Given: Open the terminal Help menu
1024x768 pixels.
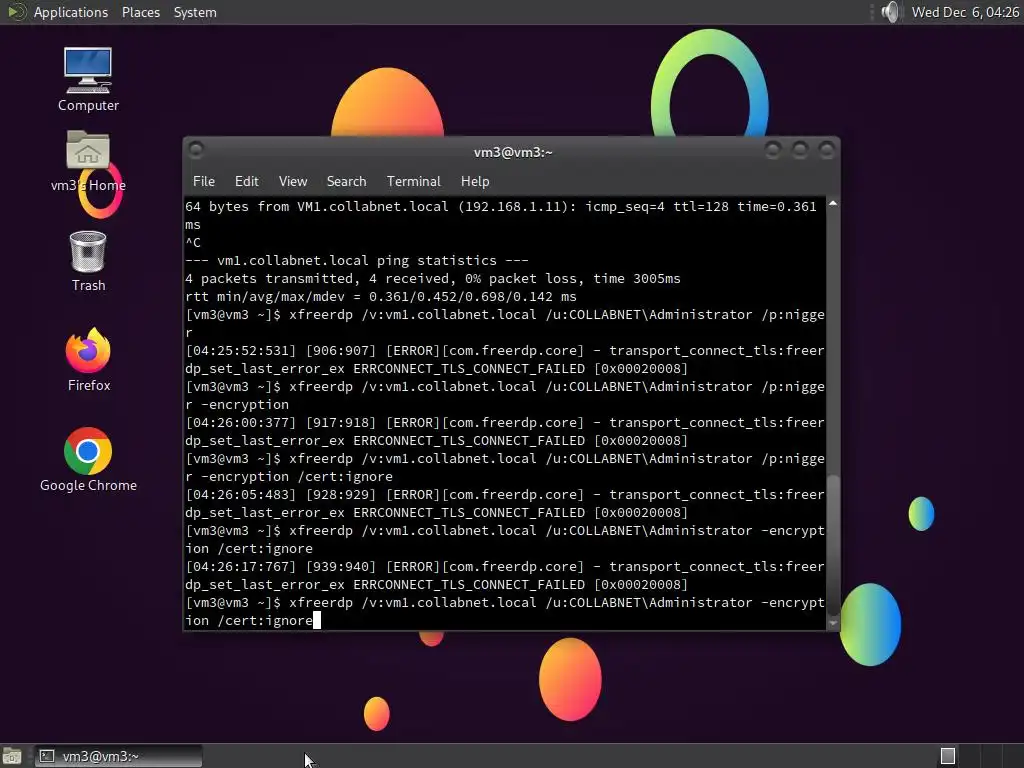Looking at the screenshot, I should point(475,182).
